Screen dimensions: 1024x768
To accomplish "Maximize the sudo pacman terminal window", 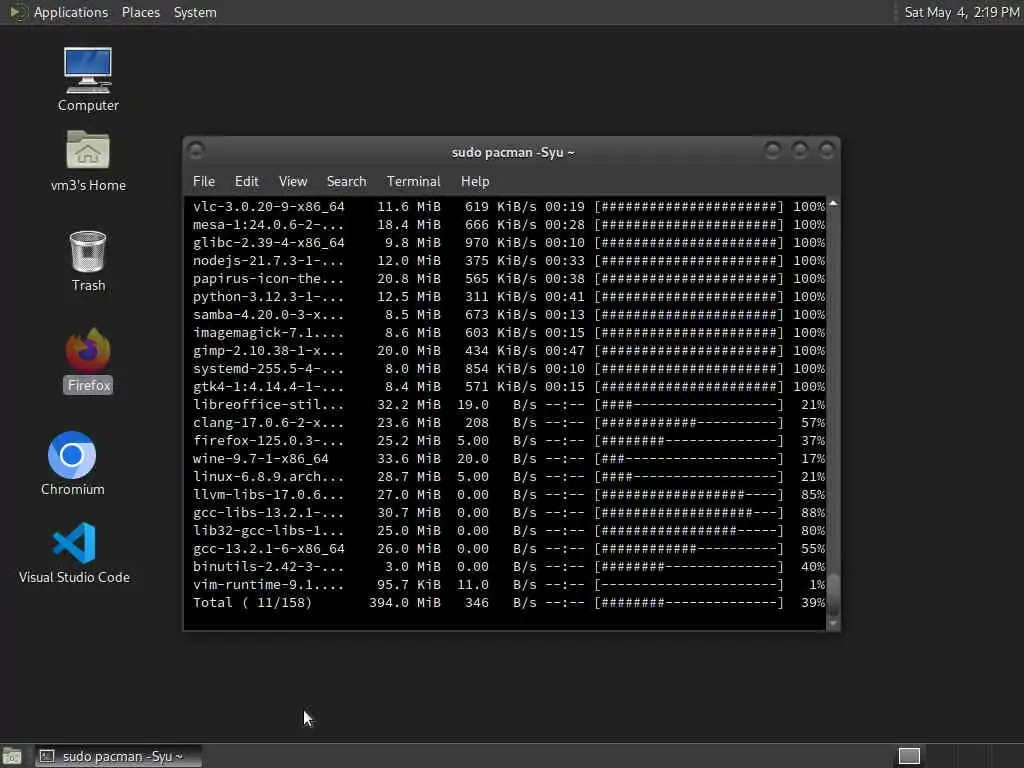I will [799, 151].
